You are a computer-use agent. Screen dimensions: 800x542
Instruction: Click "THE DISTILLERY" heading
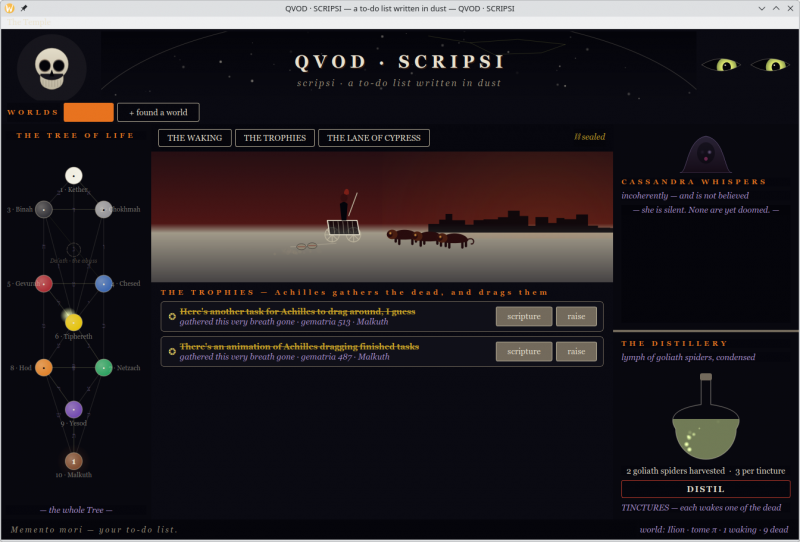pyautogui.click(x=674, y=343)
